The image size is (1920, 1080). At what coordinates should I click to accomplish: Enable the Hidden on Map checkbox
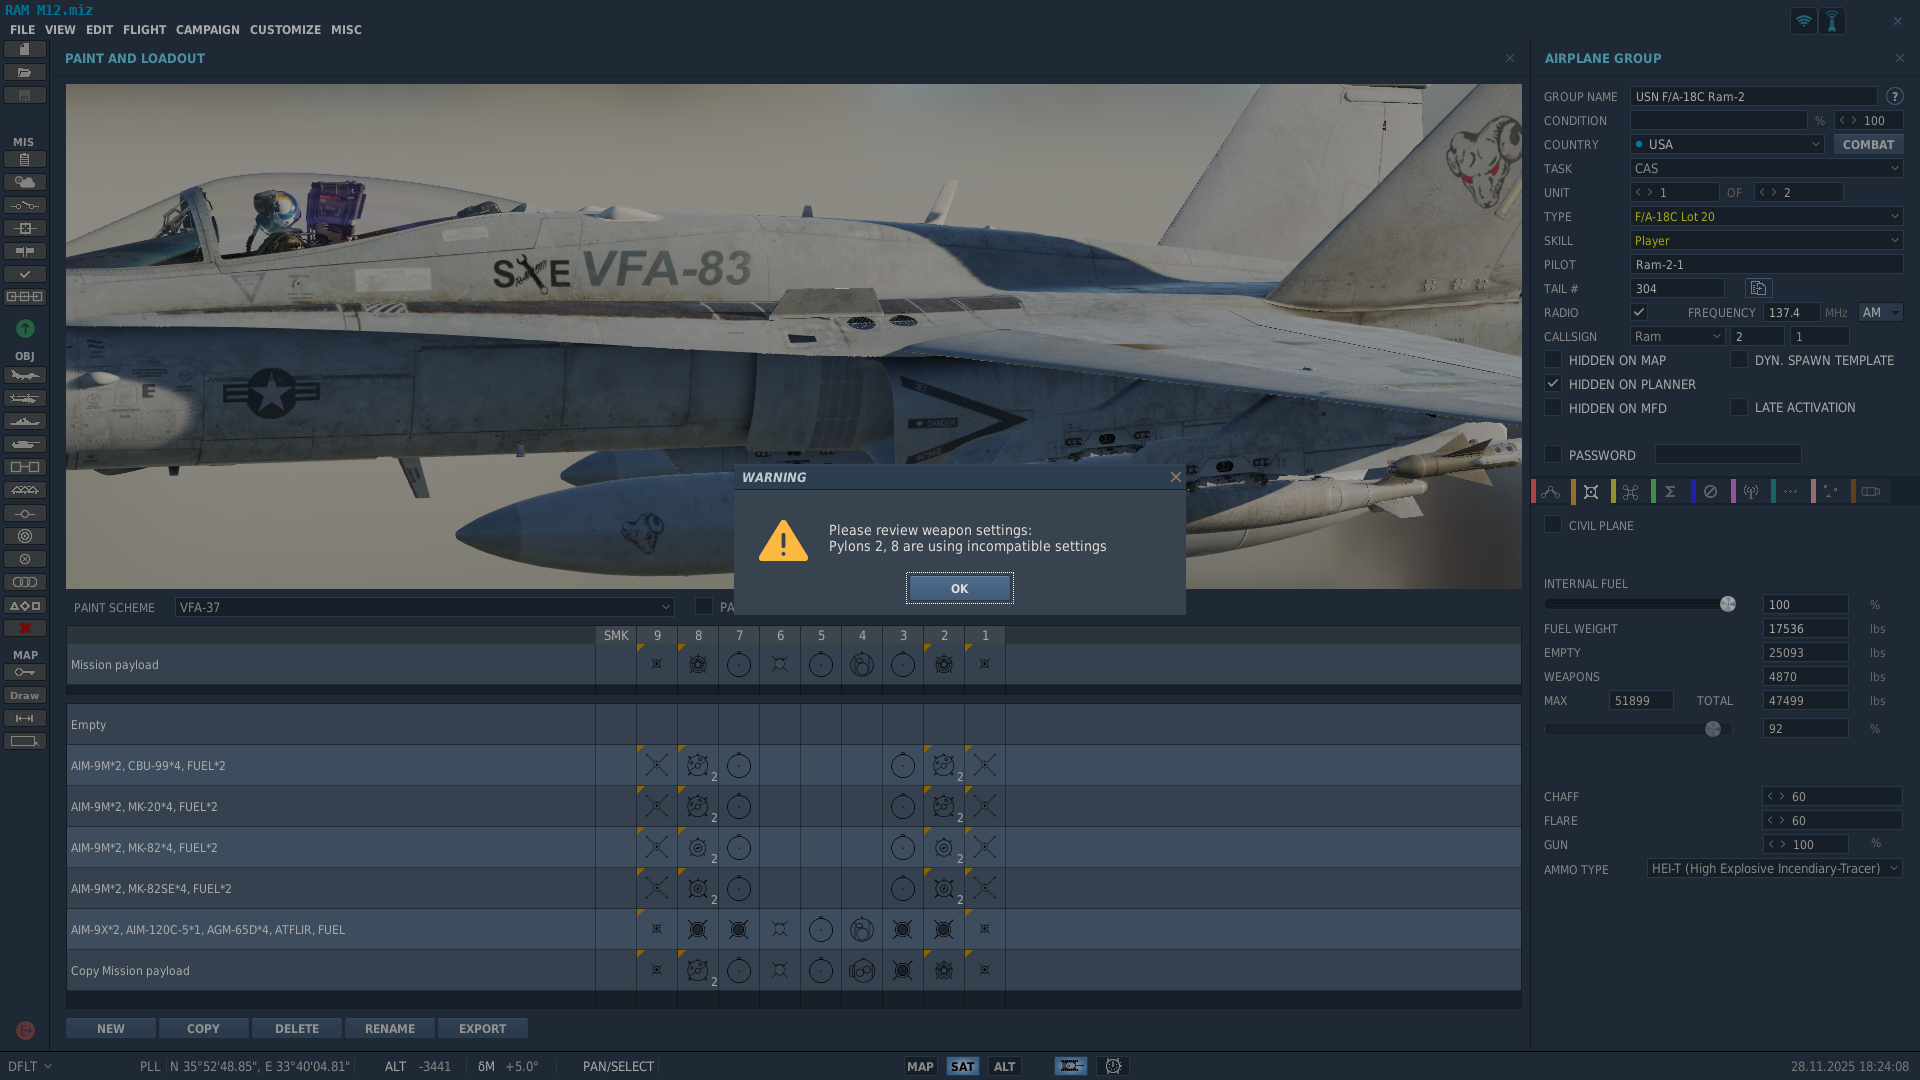[x=1553, y=360]
